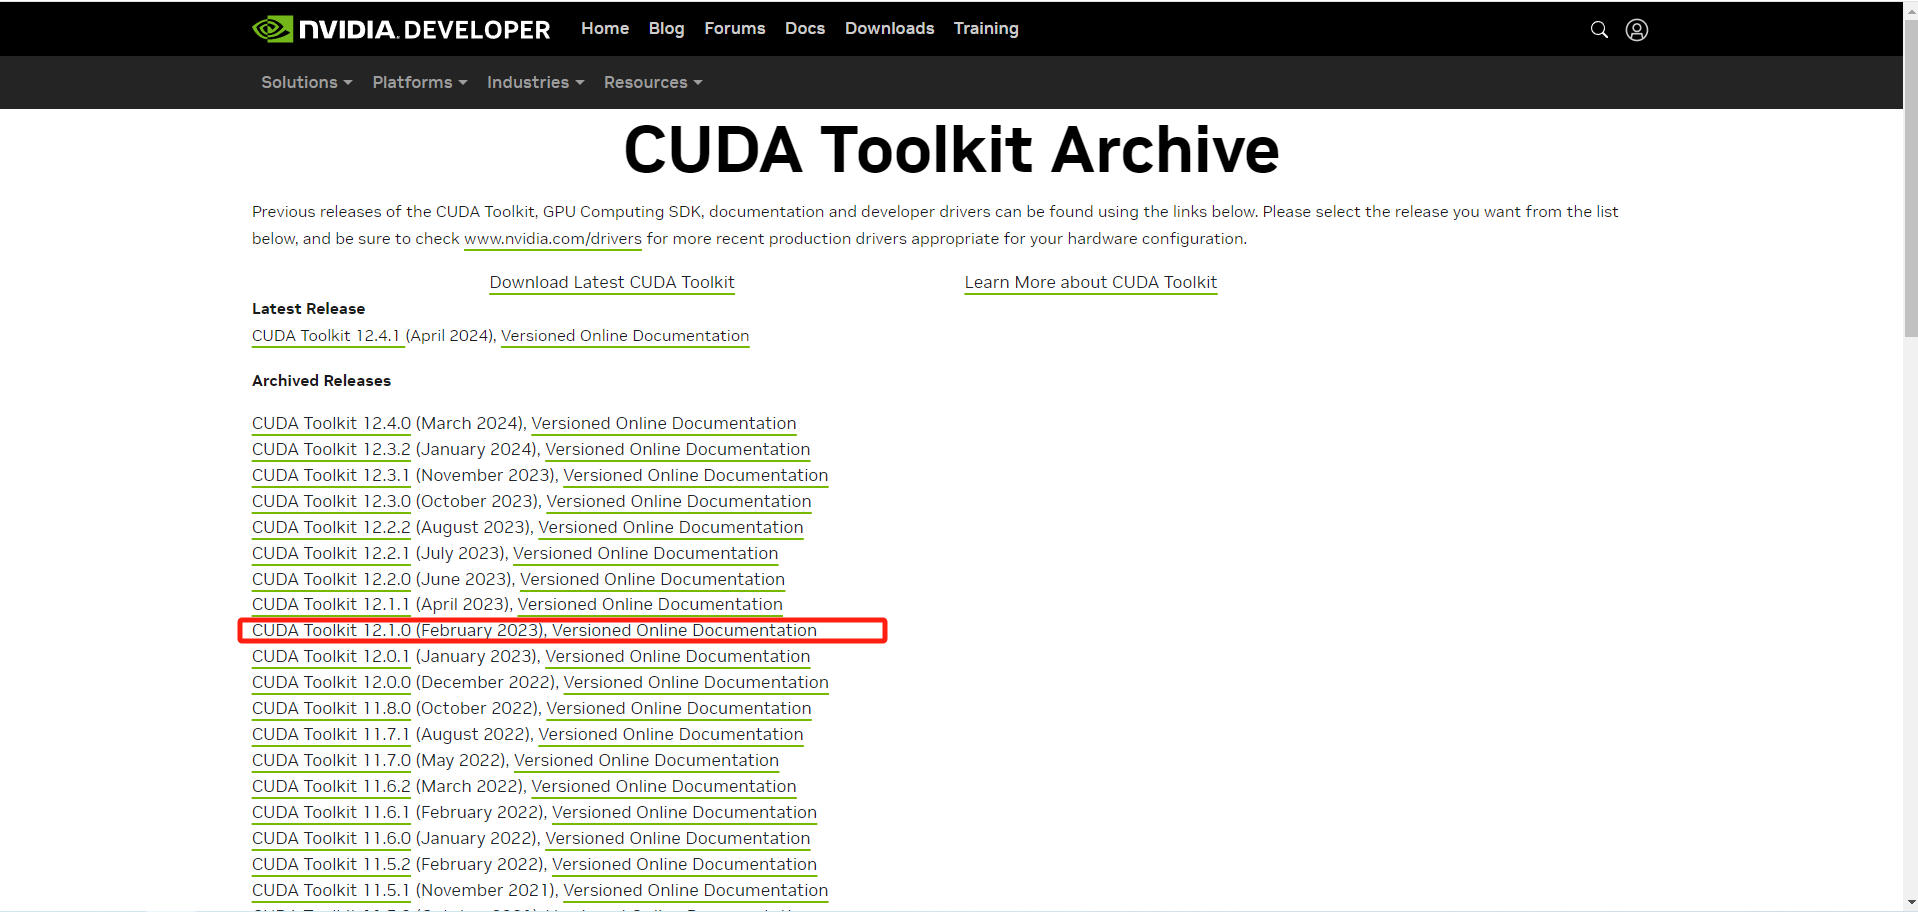Image resolution: width=1918 pixels, height=912 pixels.
Task: Open the user account icon
Action: pyautogui.click(x=1637, y=30)
